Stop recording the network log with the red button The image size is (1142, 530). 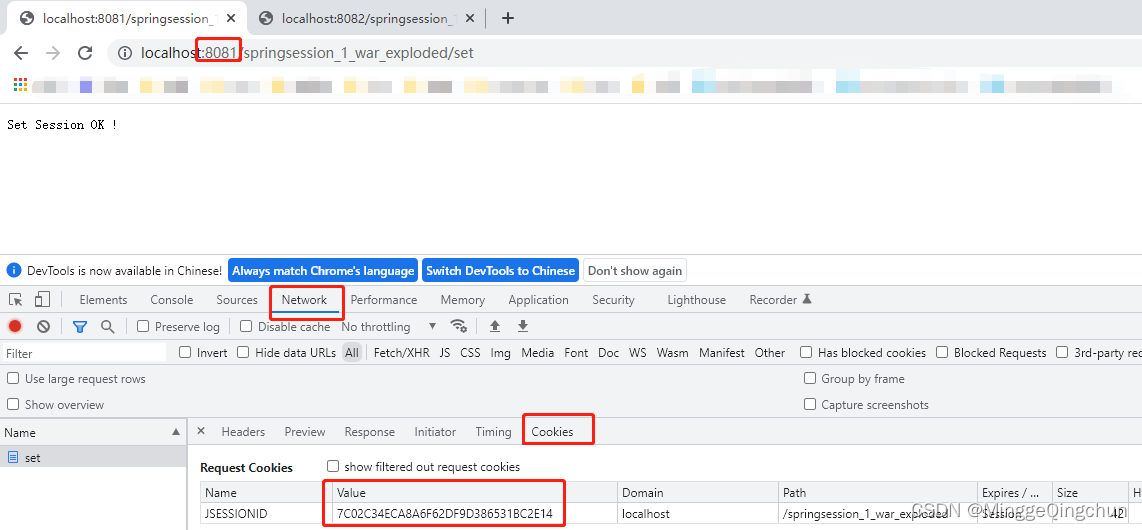15,326
